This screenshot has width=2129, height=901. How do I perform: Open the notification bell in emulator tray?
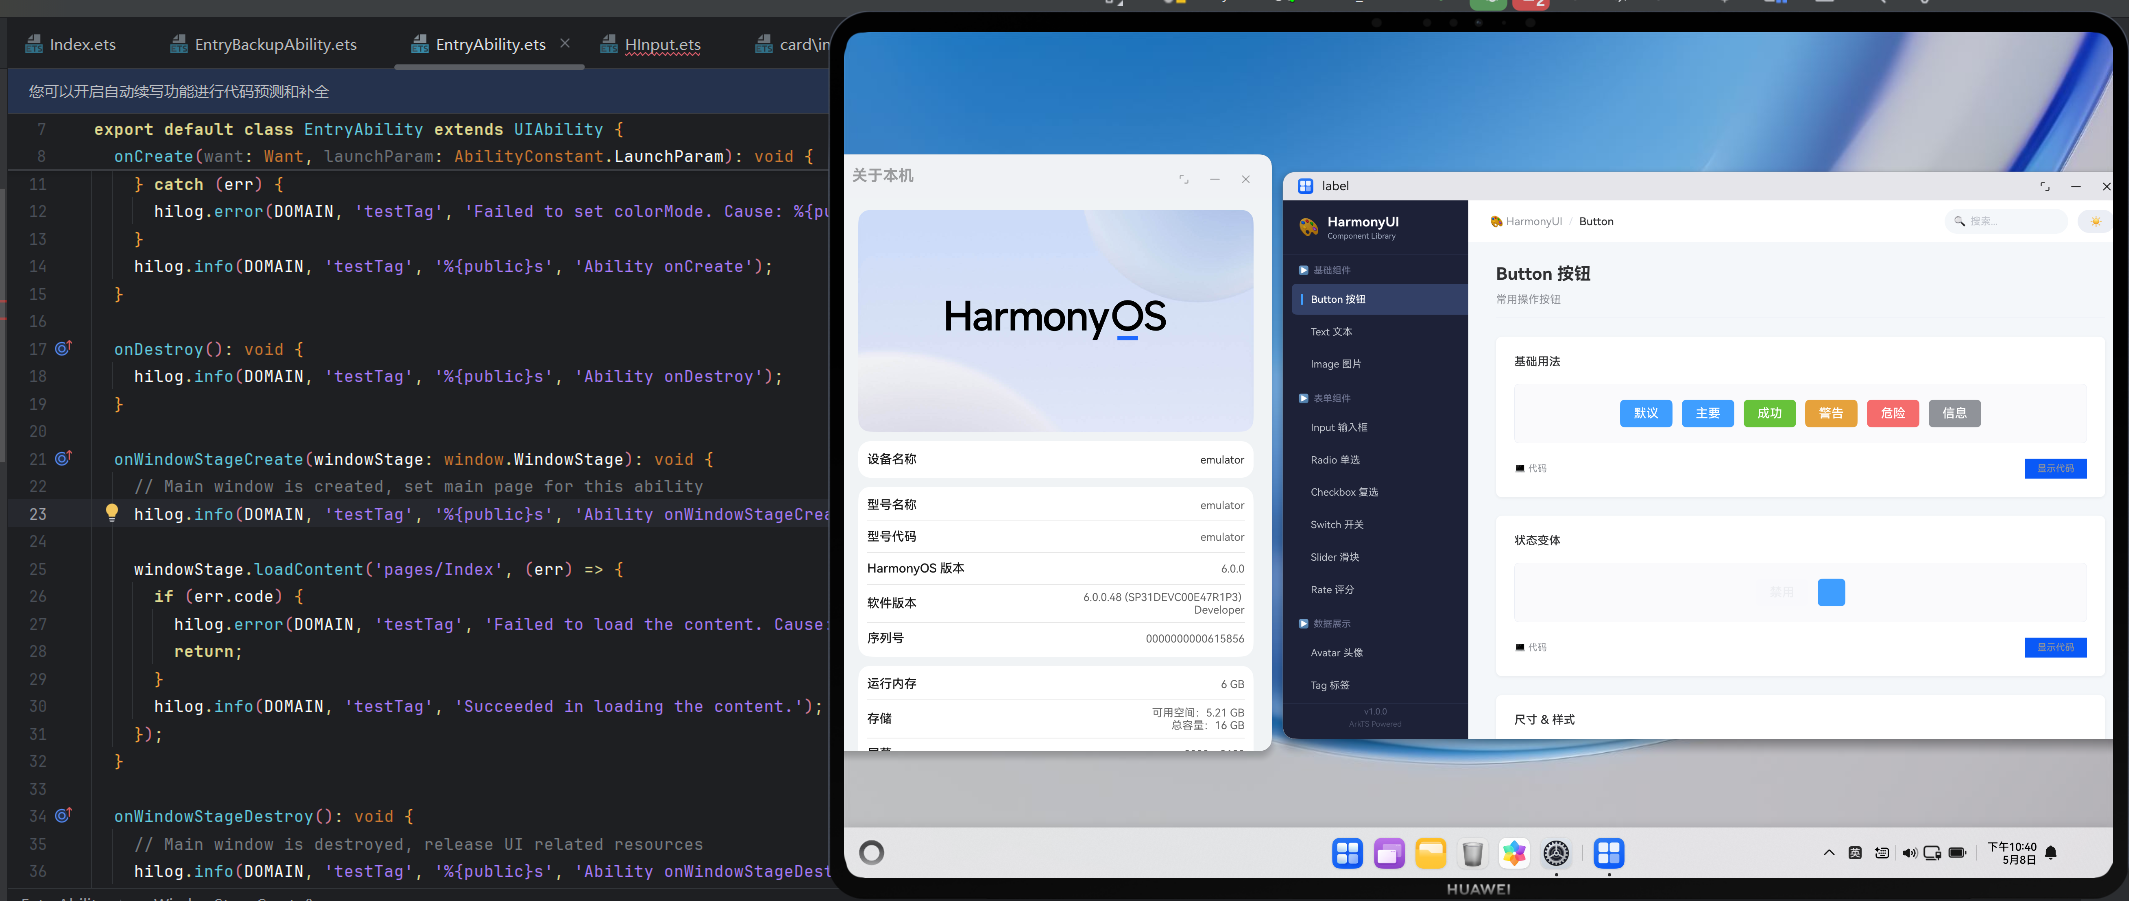pos(2051,853)
